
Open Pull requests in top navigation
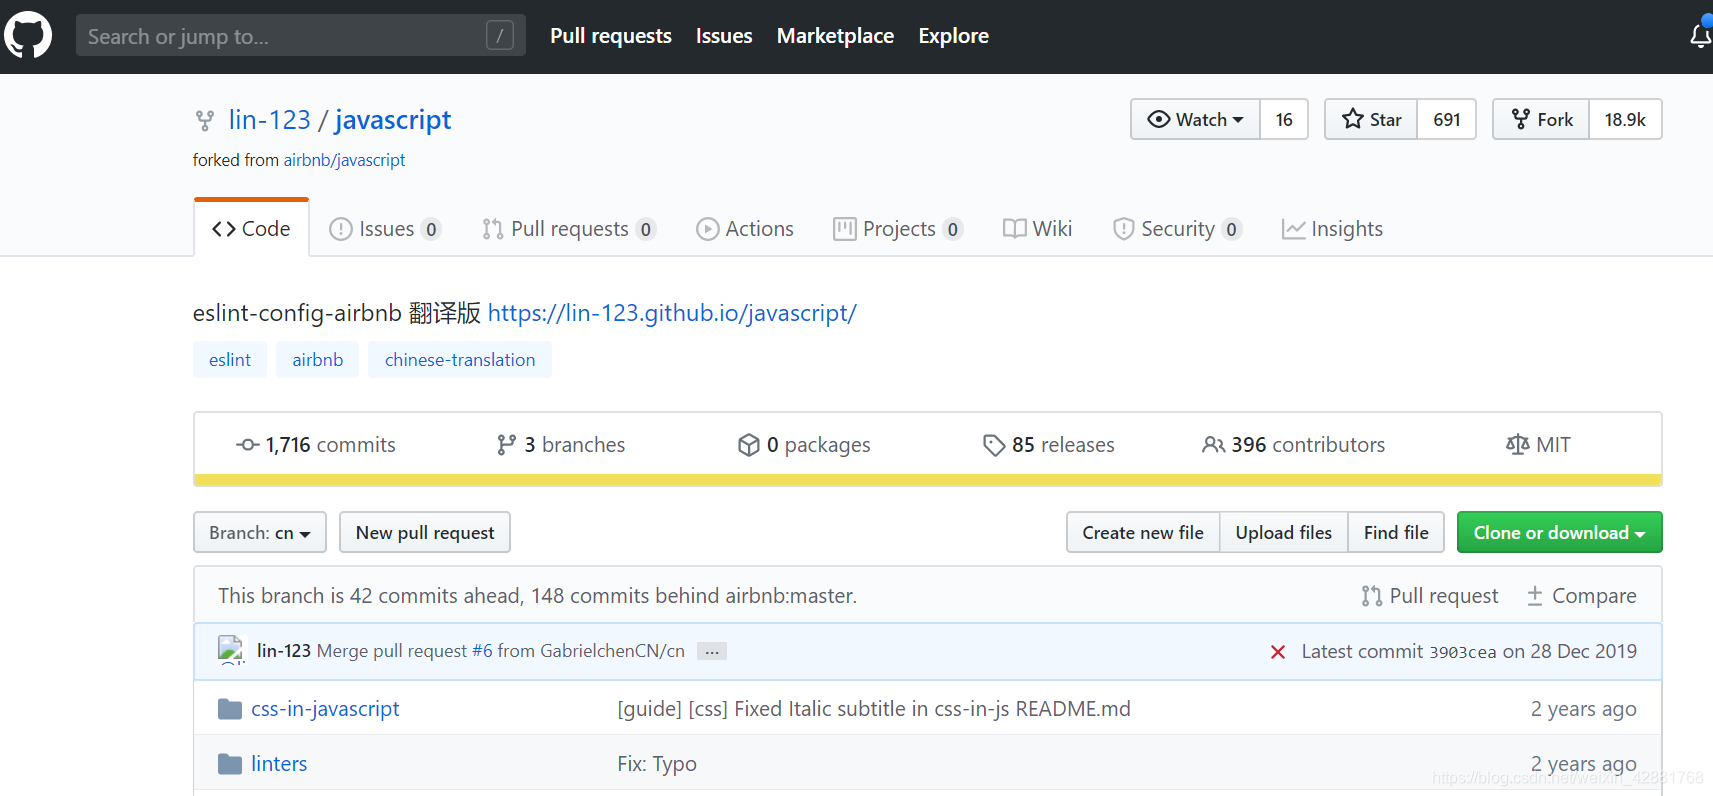(x=611, y=36)
